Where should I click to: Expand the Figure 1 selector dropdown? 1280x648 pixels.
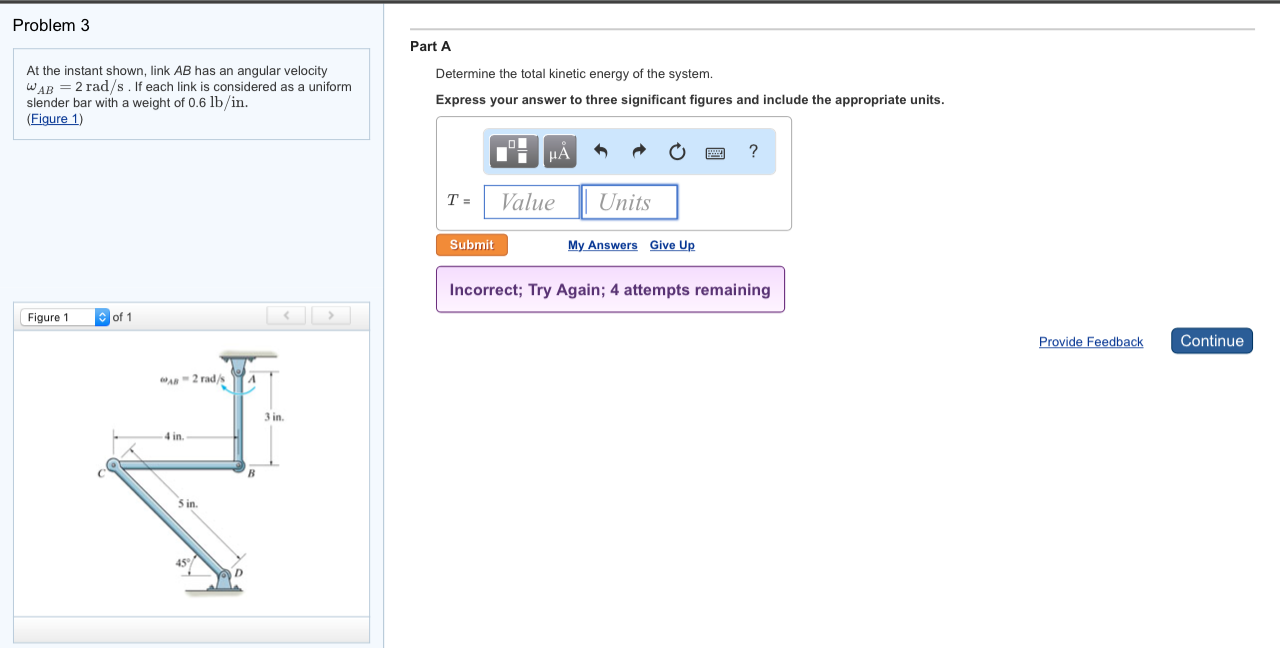click(x=65, y=317)
